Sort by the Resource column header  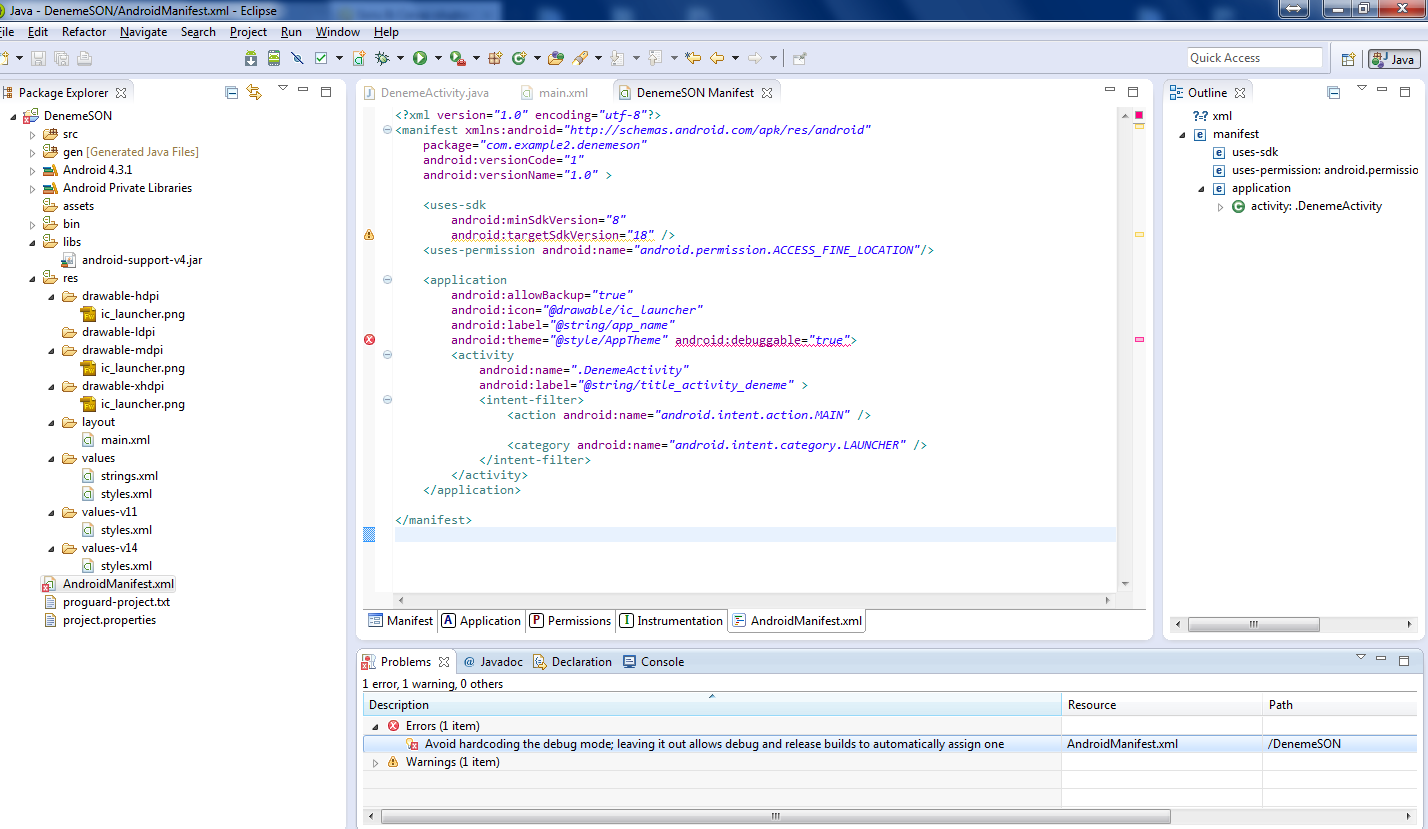tap(1161, 705)
